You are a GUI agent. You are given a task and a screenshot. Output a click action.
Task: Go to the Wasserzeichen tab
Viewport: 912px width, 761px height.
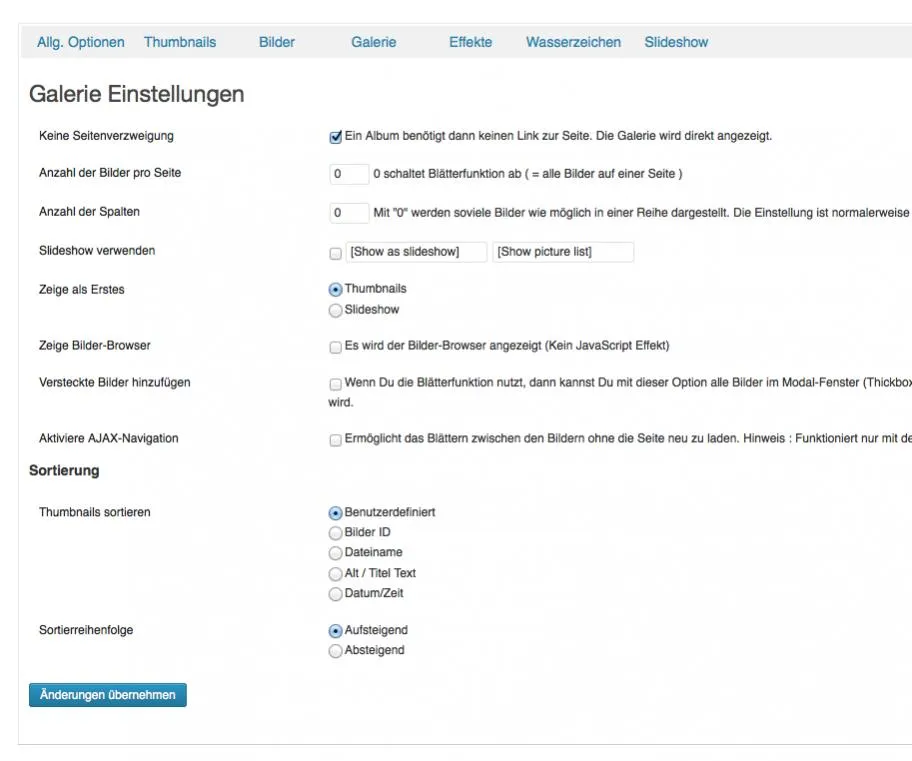click(573, 42)
